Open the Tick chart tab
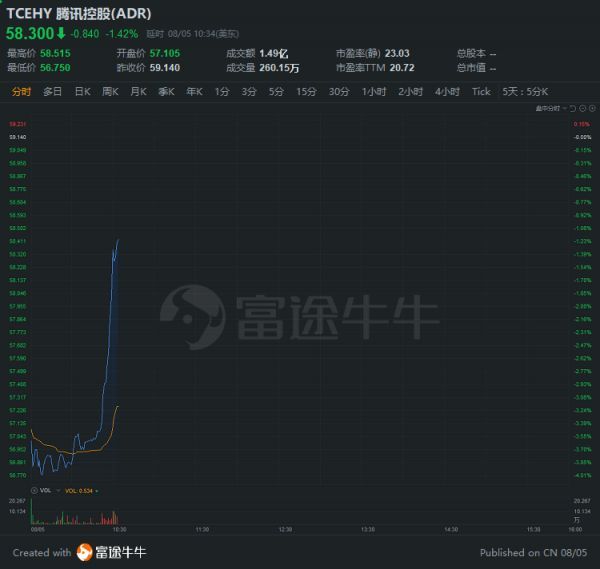Screen dimensions: 600x569 pyautogui.click(x=481, y=92)
